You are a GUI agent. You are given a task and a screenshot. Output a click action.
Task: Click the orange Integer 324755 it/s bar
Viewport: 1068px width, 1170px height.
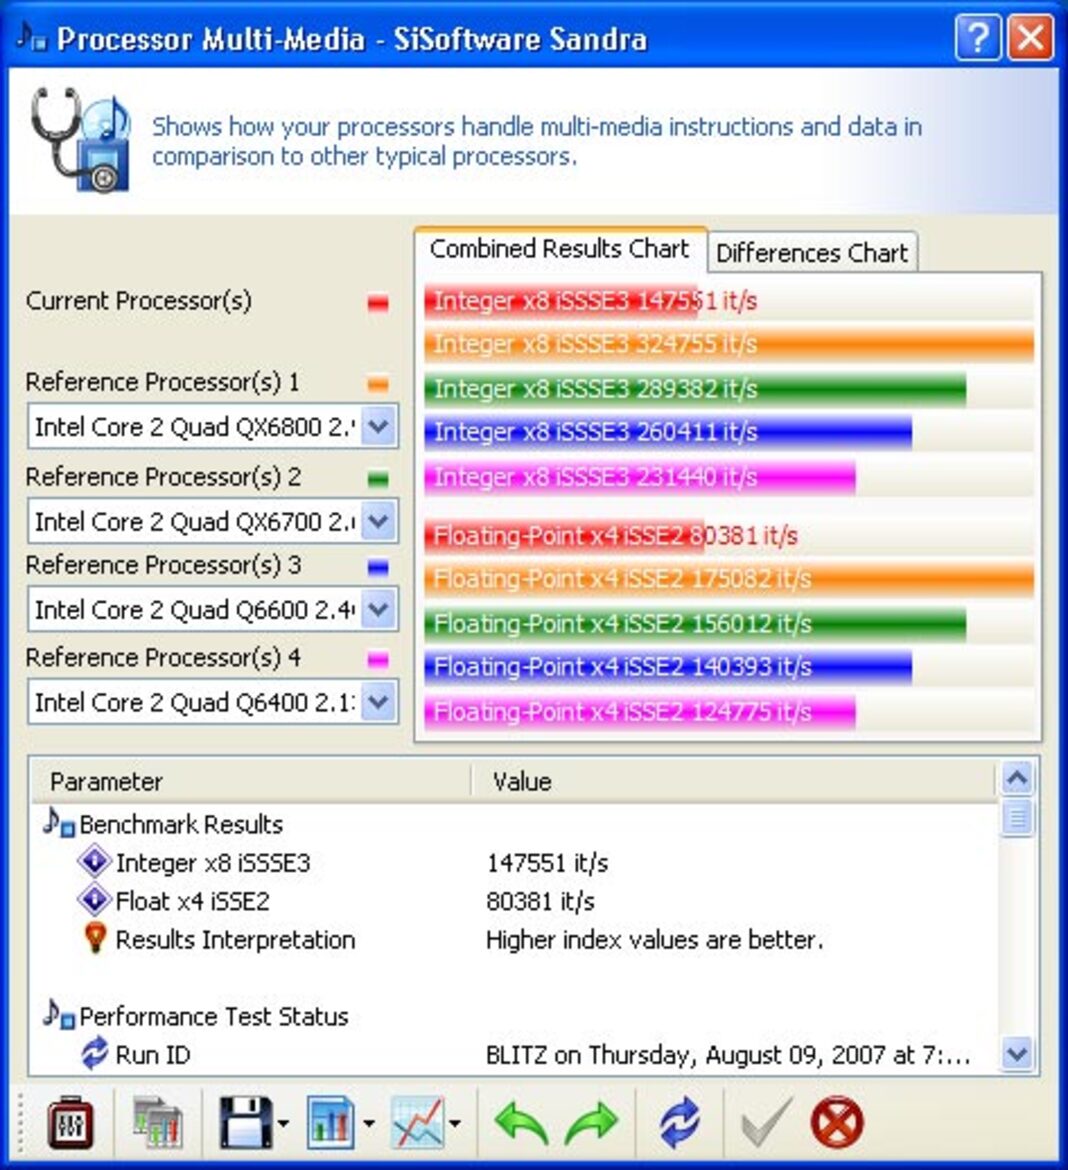(x=729, y=344)
